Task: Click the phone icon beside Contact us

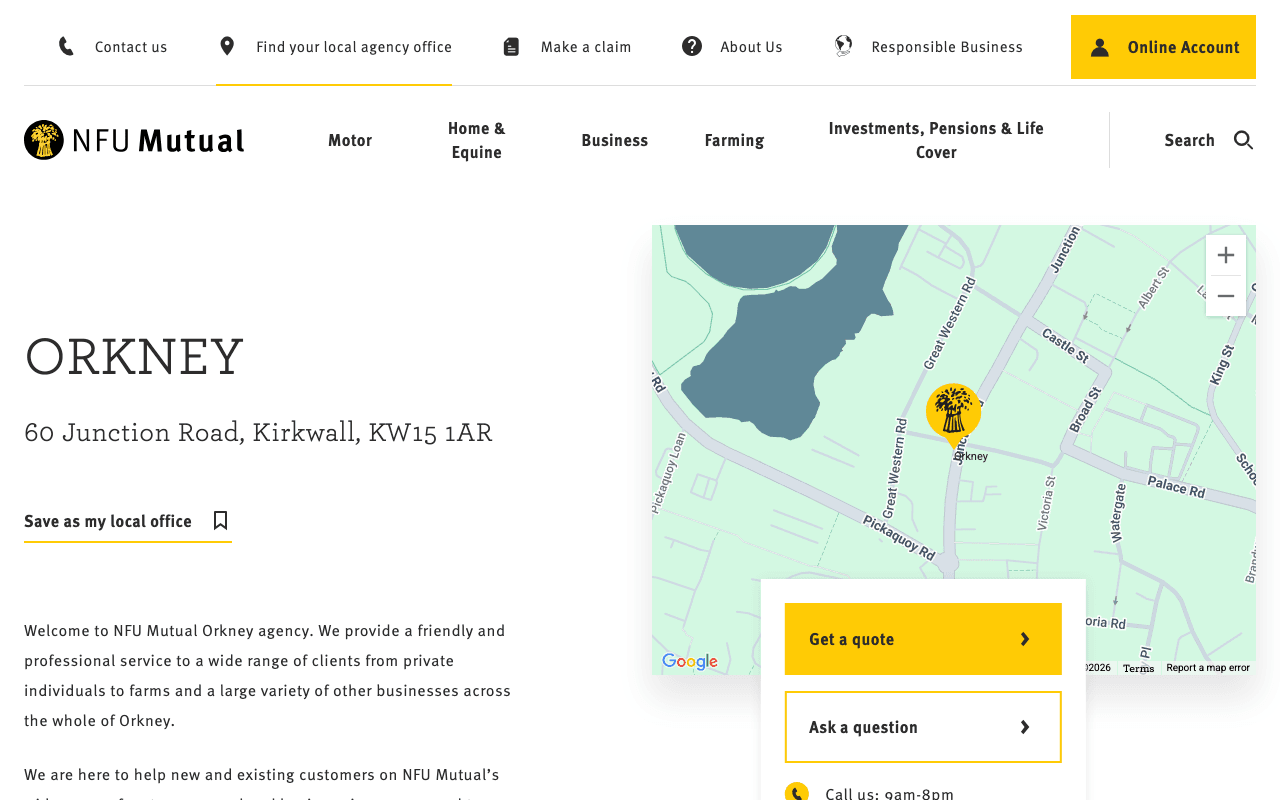Action: click(x=66, y=46)
